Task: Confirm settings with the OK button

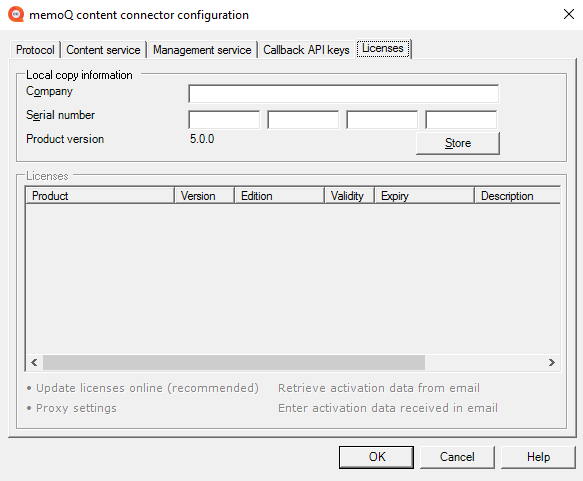Action: 376,457
